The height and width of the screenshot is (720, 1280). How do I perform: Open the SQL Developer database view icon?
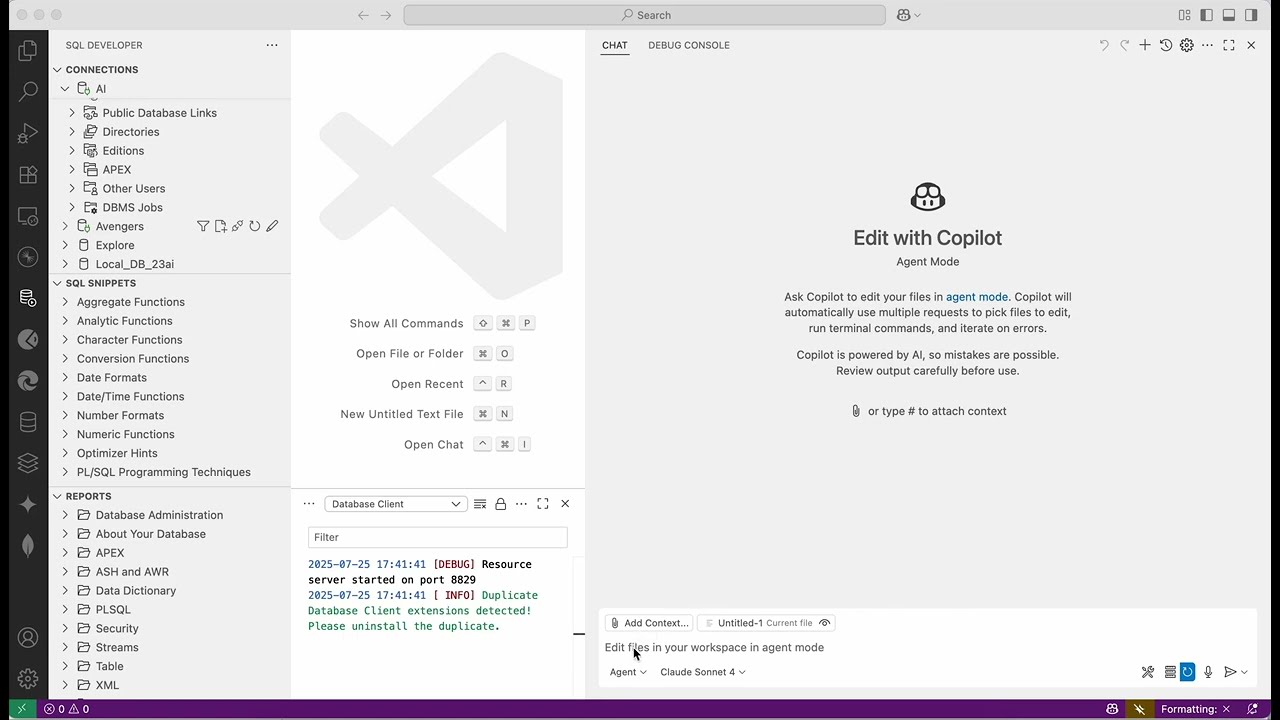(x=28, y=298)
